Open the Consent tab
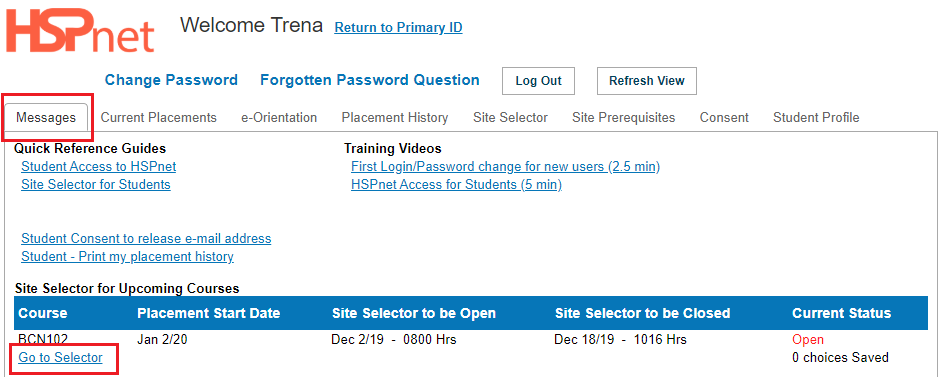Screen dimensions: 943x377 [724, 118]
